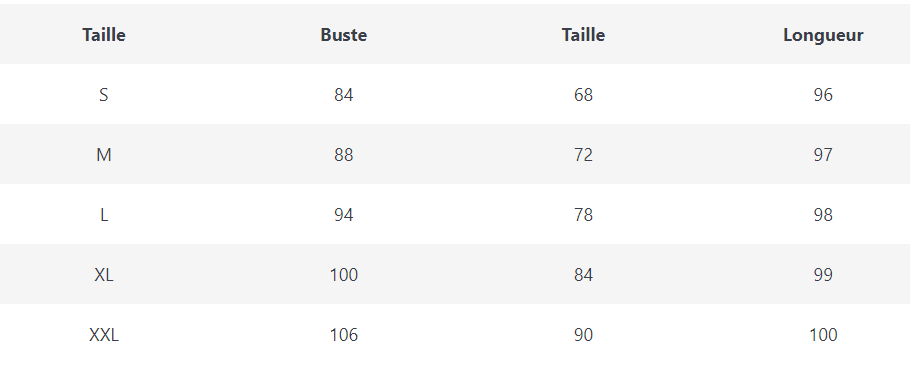Click the Buste column header

click(344, 35)
